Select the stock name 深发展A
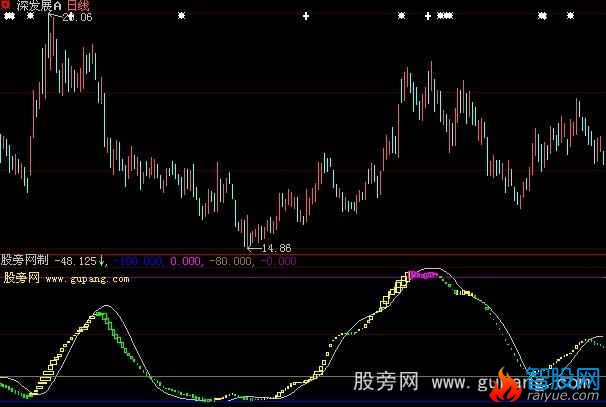The image size is (606, 407). pos(39,5)
